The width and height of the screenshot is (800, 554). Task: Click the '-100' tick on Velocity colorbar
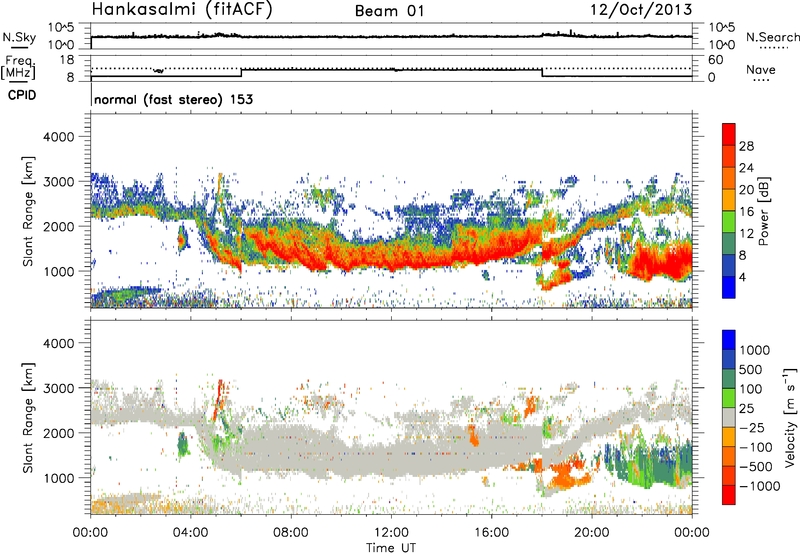755,447
